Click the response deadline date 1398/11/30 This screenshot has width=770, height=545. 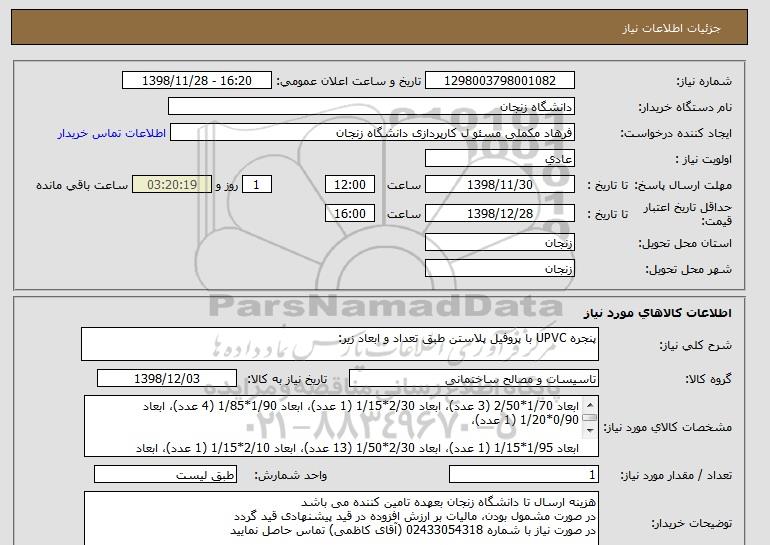(x=499, y=185)
